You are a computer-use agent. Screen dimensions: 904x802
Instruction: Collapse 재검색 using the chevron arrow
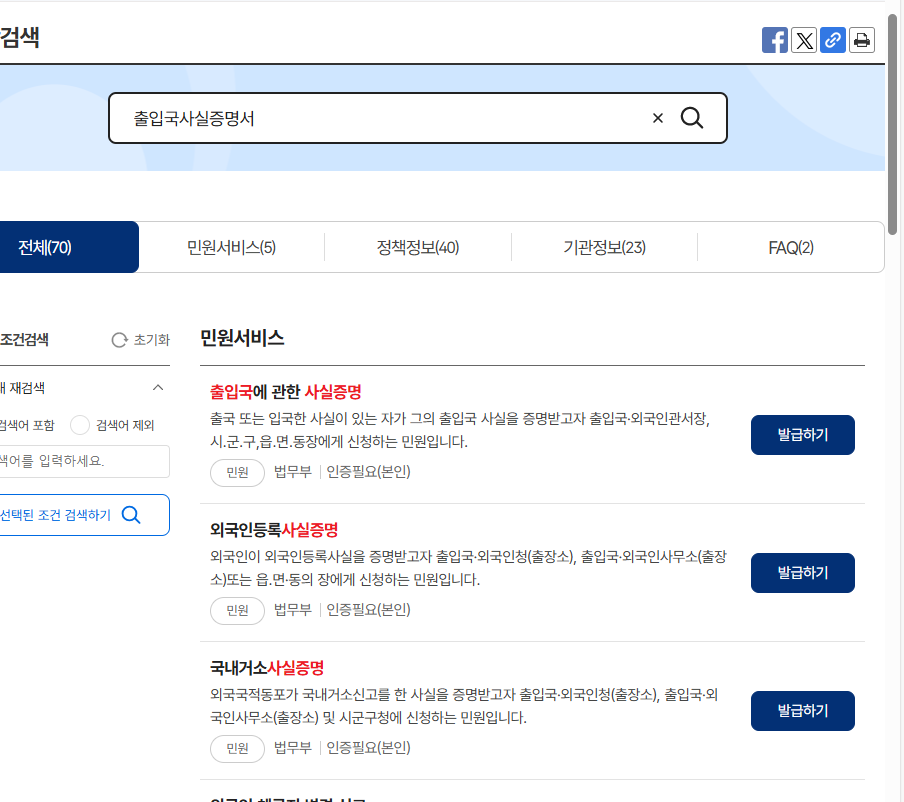click(157, 387)
